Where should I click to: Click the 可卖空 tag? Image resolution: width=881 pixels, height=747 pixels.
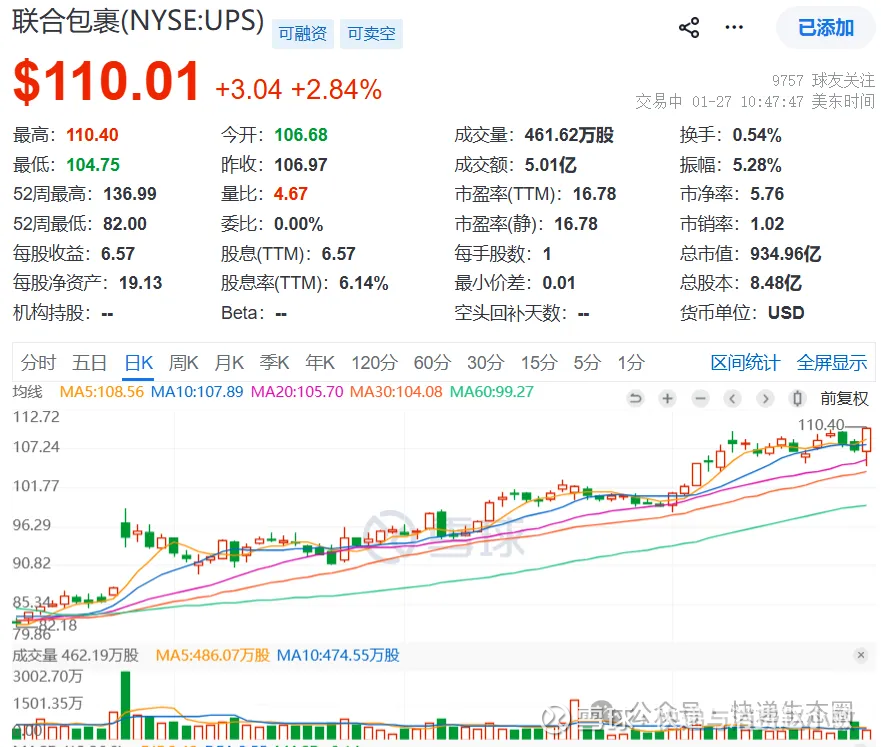pyautogui.click(x=371, y=34)
